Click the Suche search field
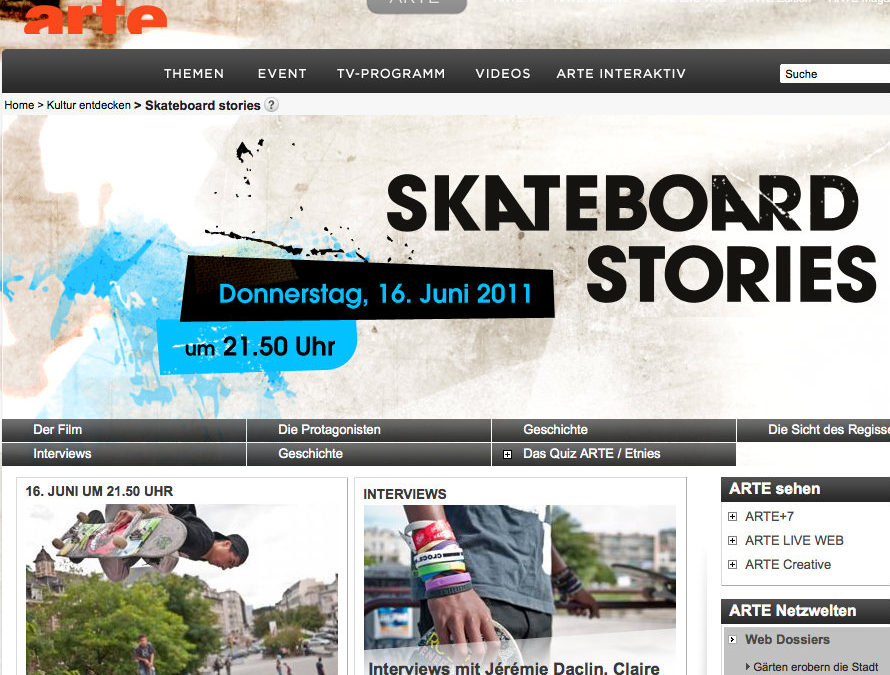The image size is (890, 675). (x=834, y=74)
